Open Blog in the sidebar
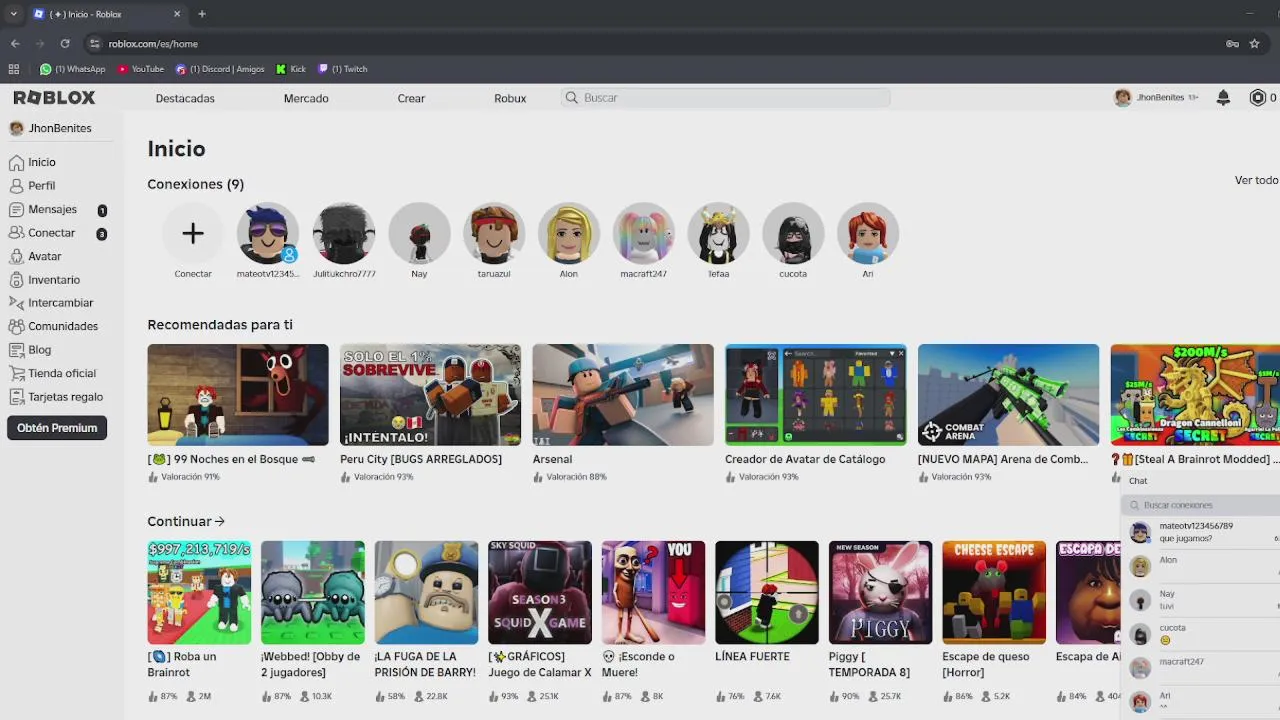The image size is (1280, 720). tap(30, 350)
